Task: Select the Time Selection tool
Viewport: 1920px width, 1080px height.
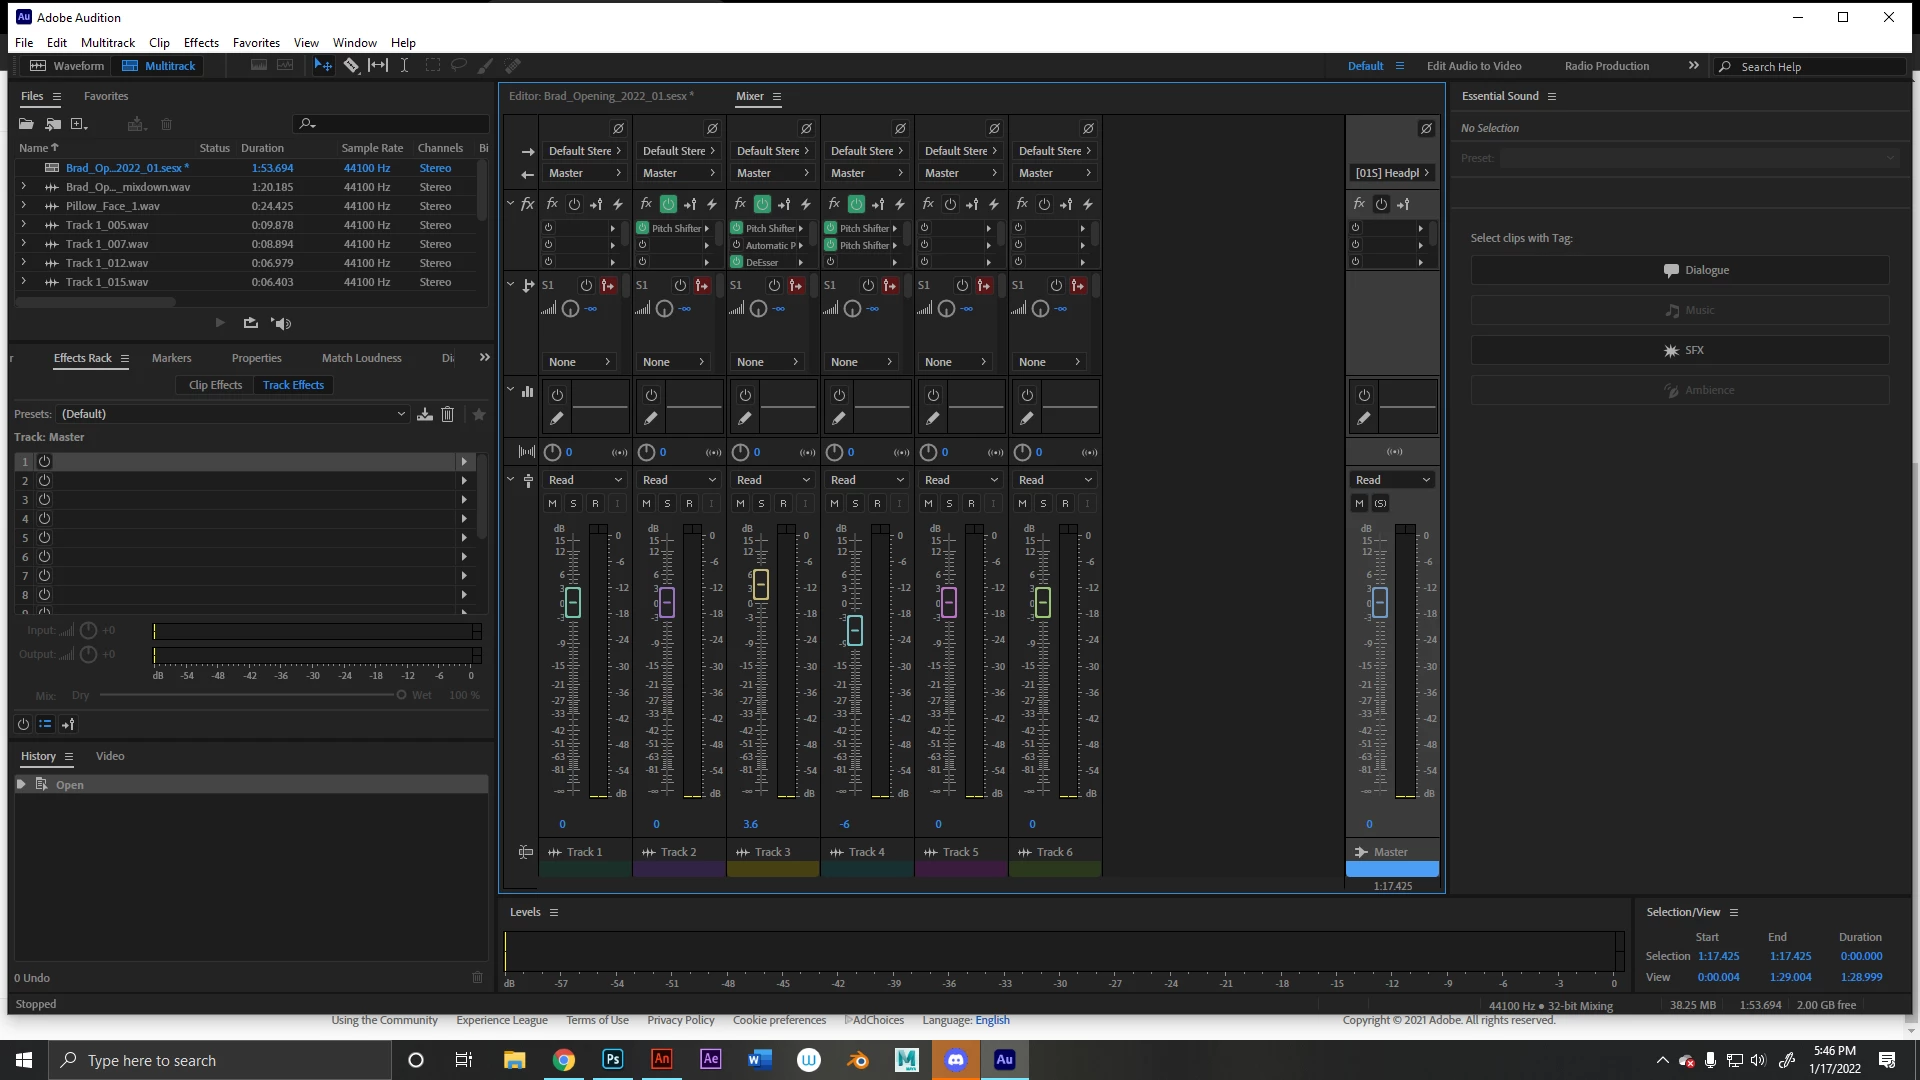Action: 404,65
